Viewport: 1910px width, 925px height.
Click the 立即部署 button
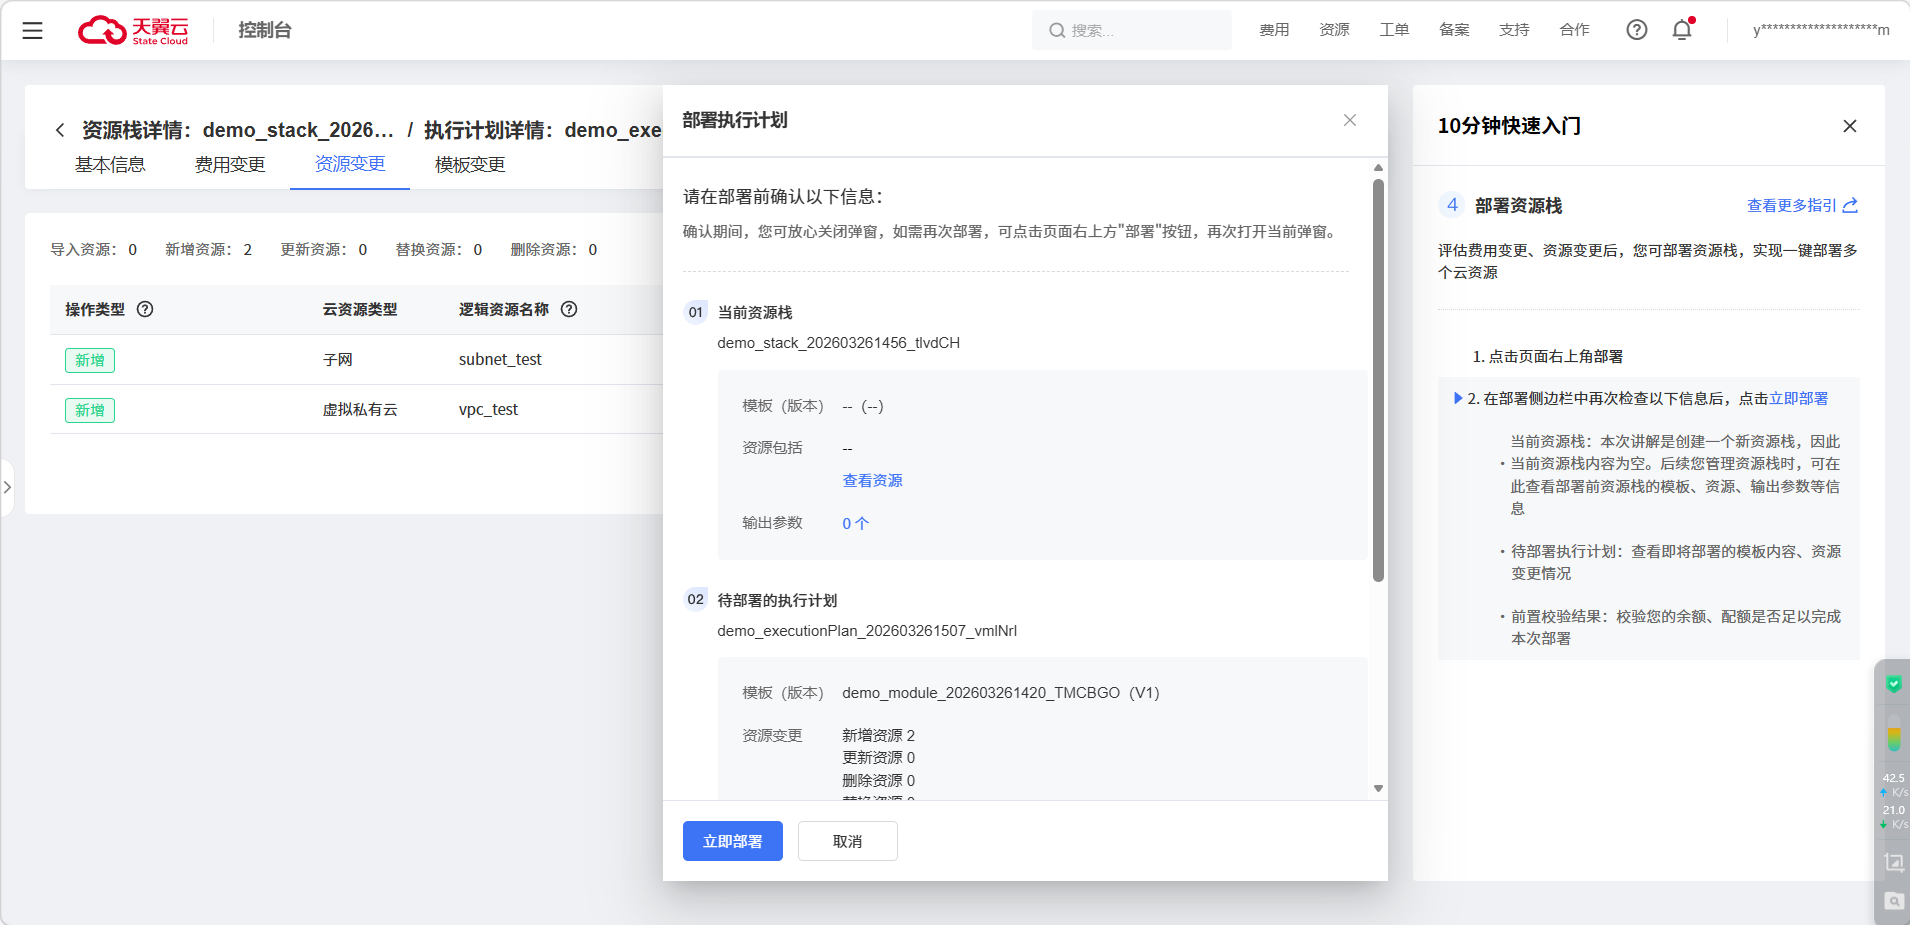[x=732, y=841]
